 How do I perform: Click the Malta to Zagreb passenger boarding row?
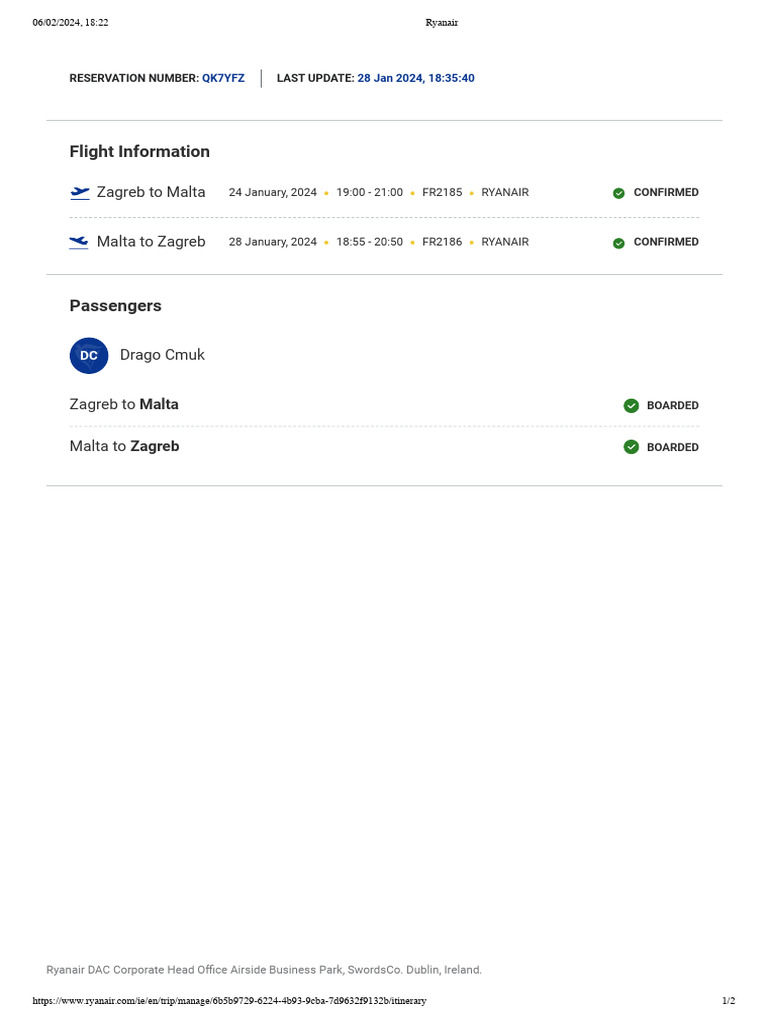[124, 447]
